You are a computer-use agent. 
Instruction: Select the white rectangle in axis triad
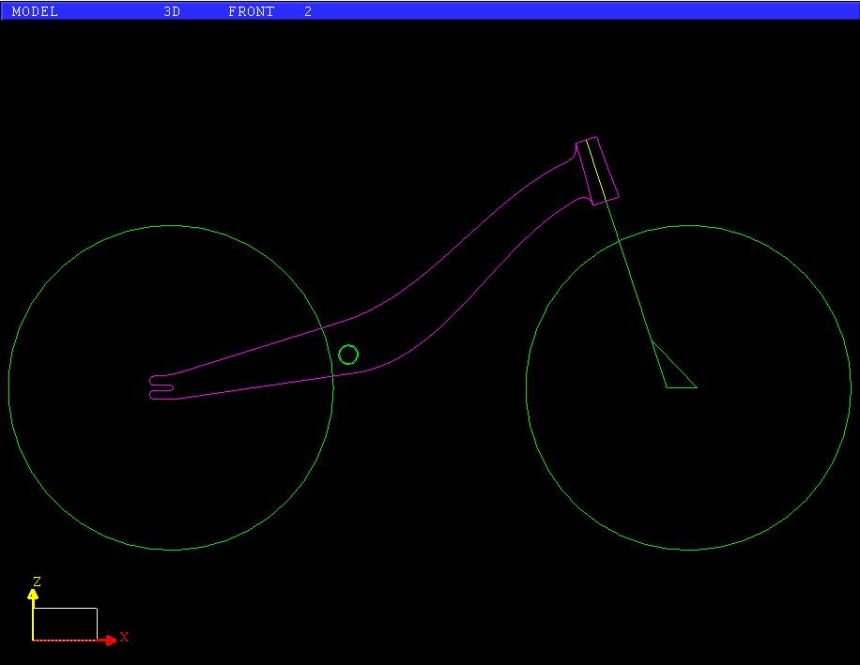tap(66, 608)
